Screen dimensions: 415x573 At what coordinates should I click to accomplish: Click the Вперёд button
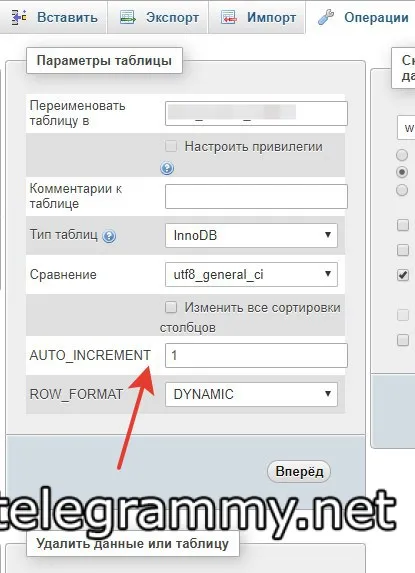(x=299, y=471)
